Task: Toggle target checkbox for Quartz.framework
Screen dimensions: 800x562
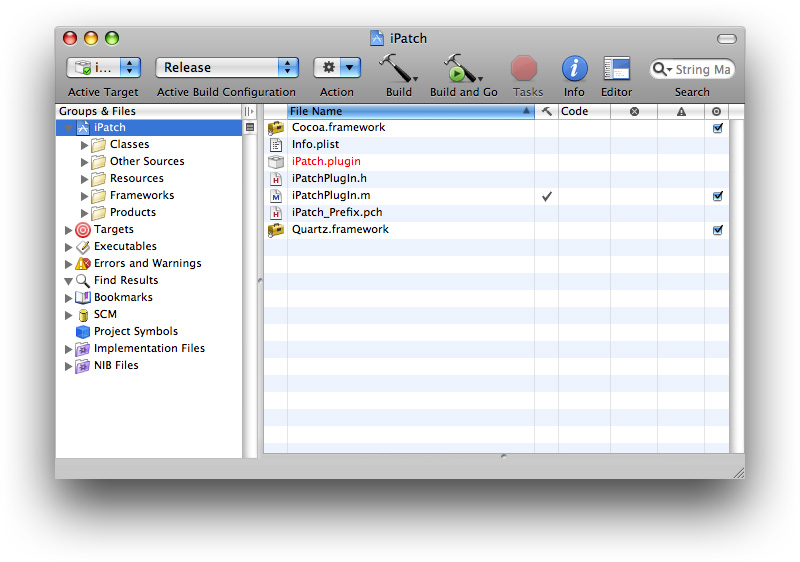Action: click(x=717, y=230)
